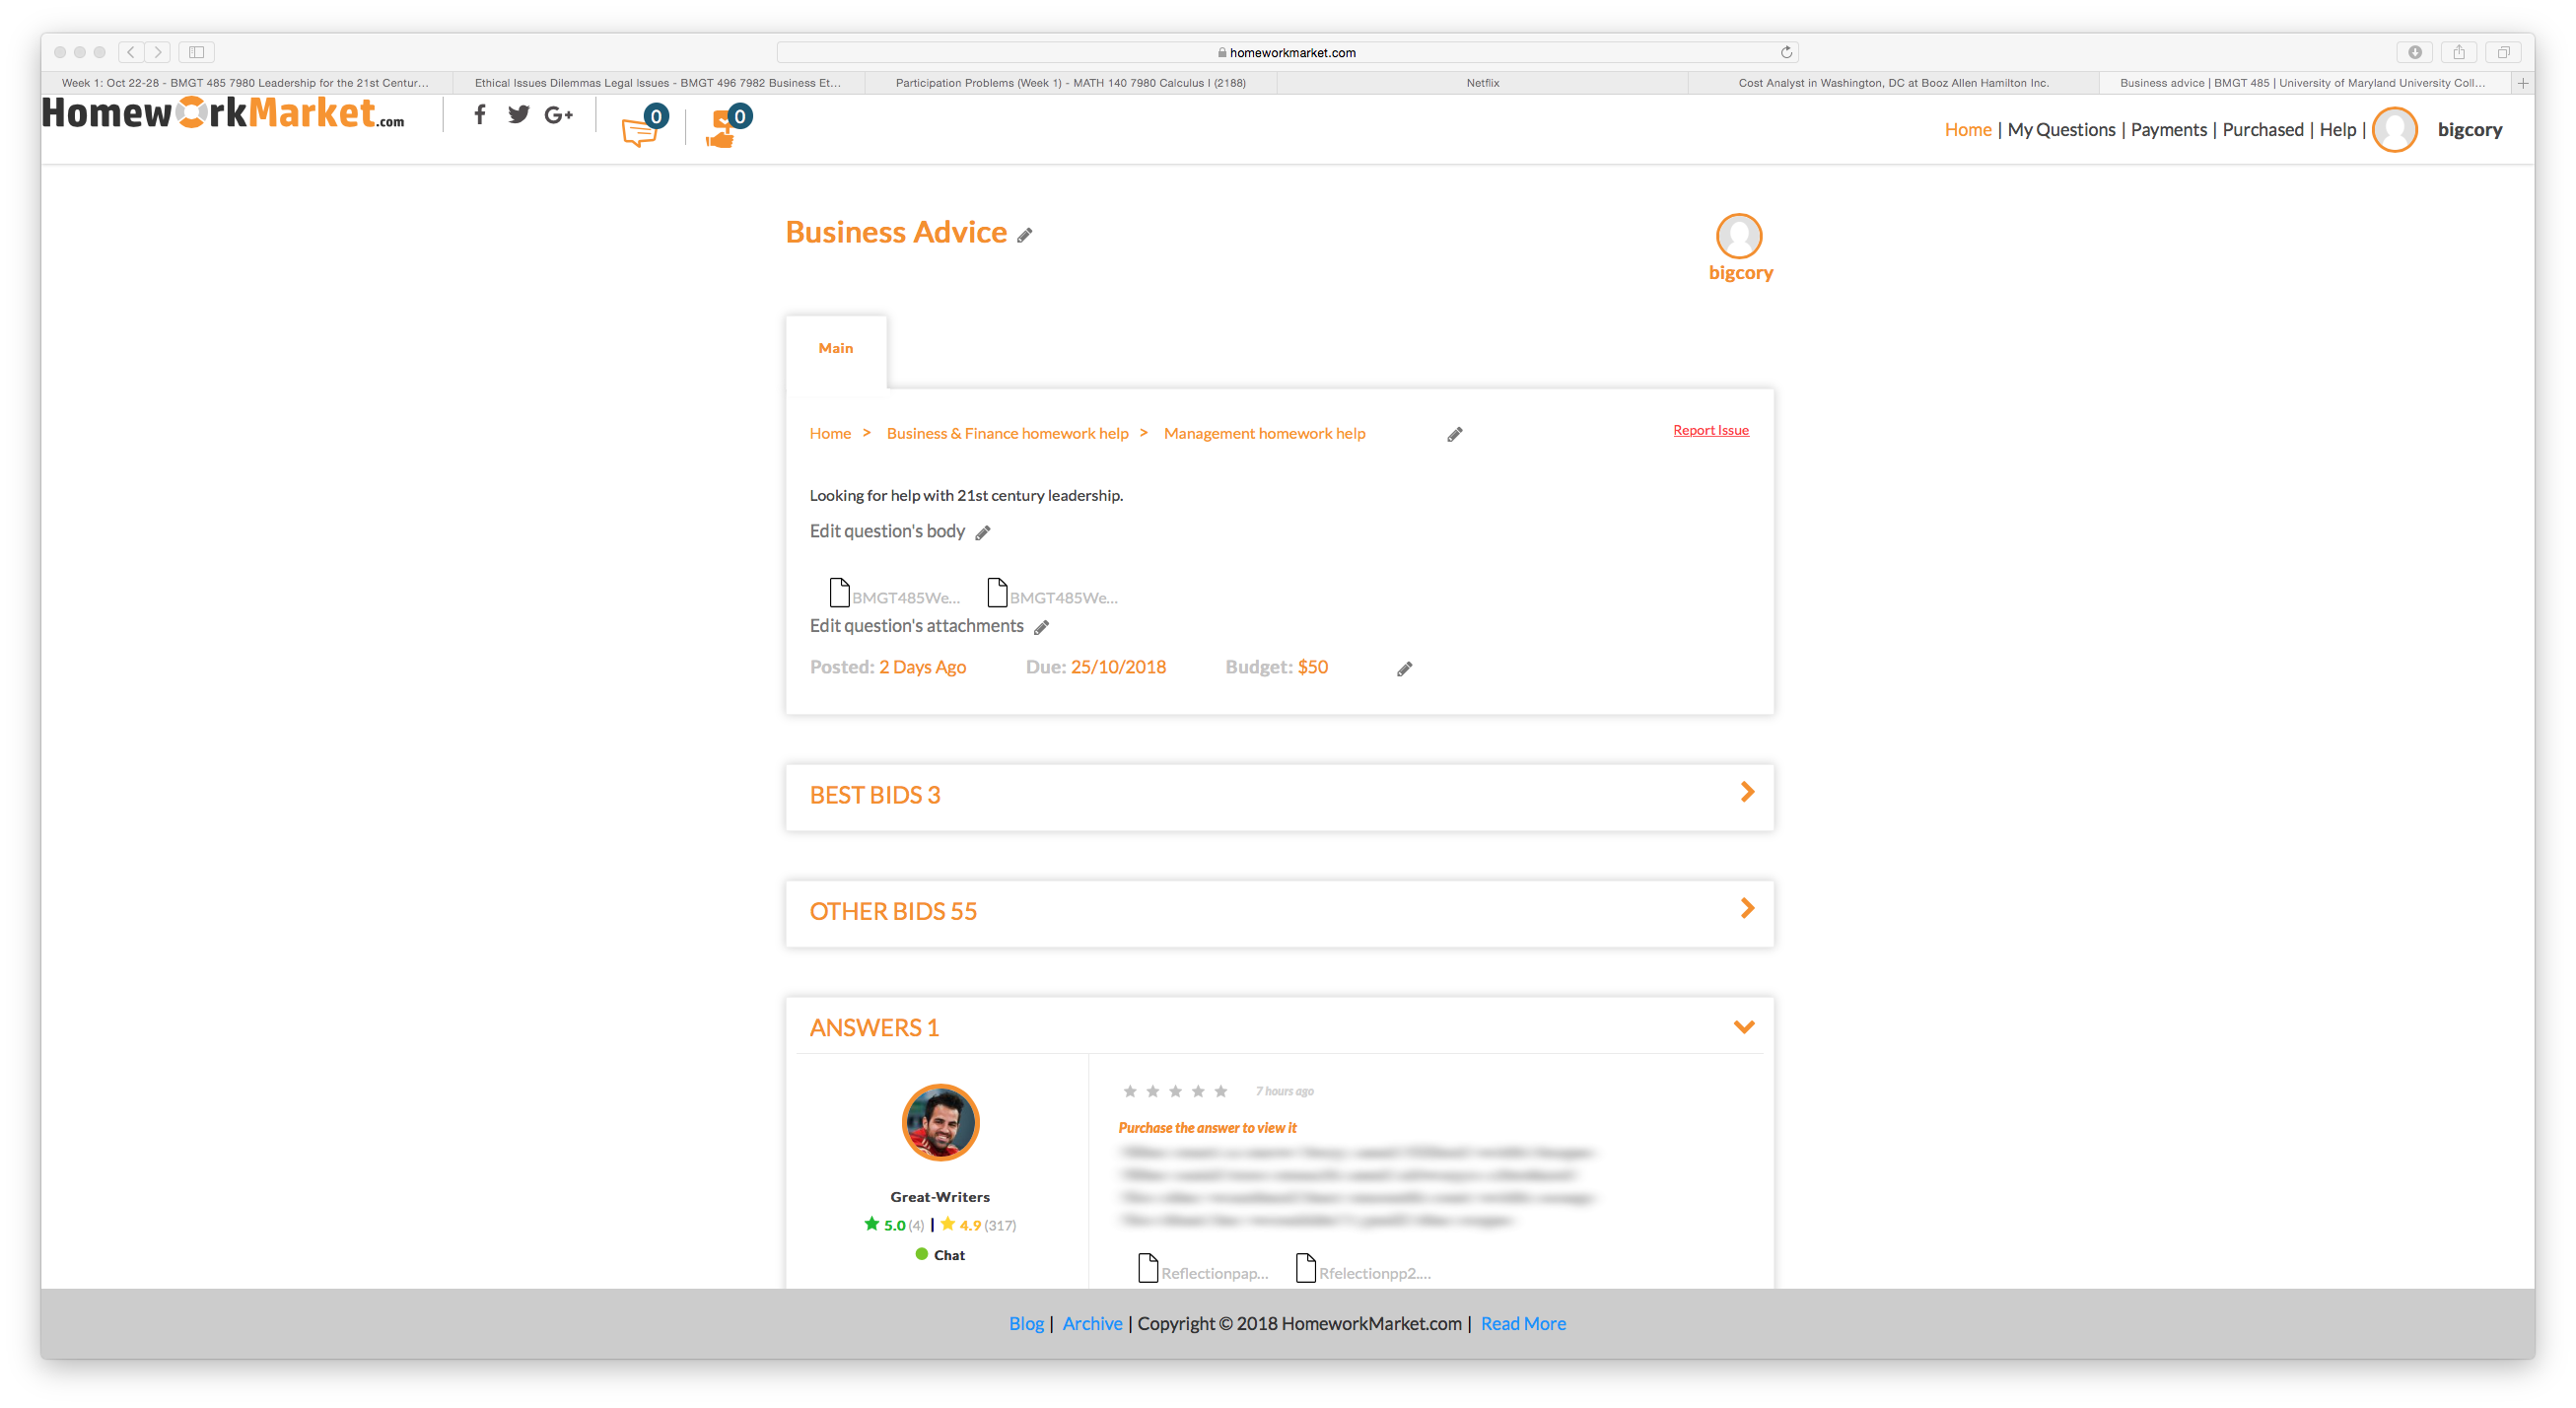Open Business & Finance homework help breadcrumb

click(x=1007, y=434)
